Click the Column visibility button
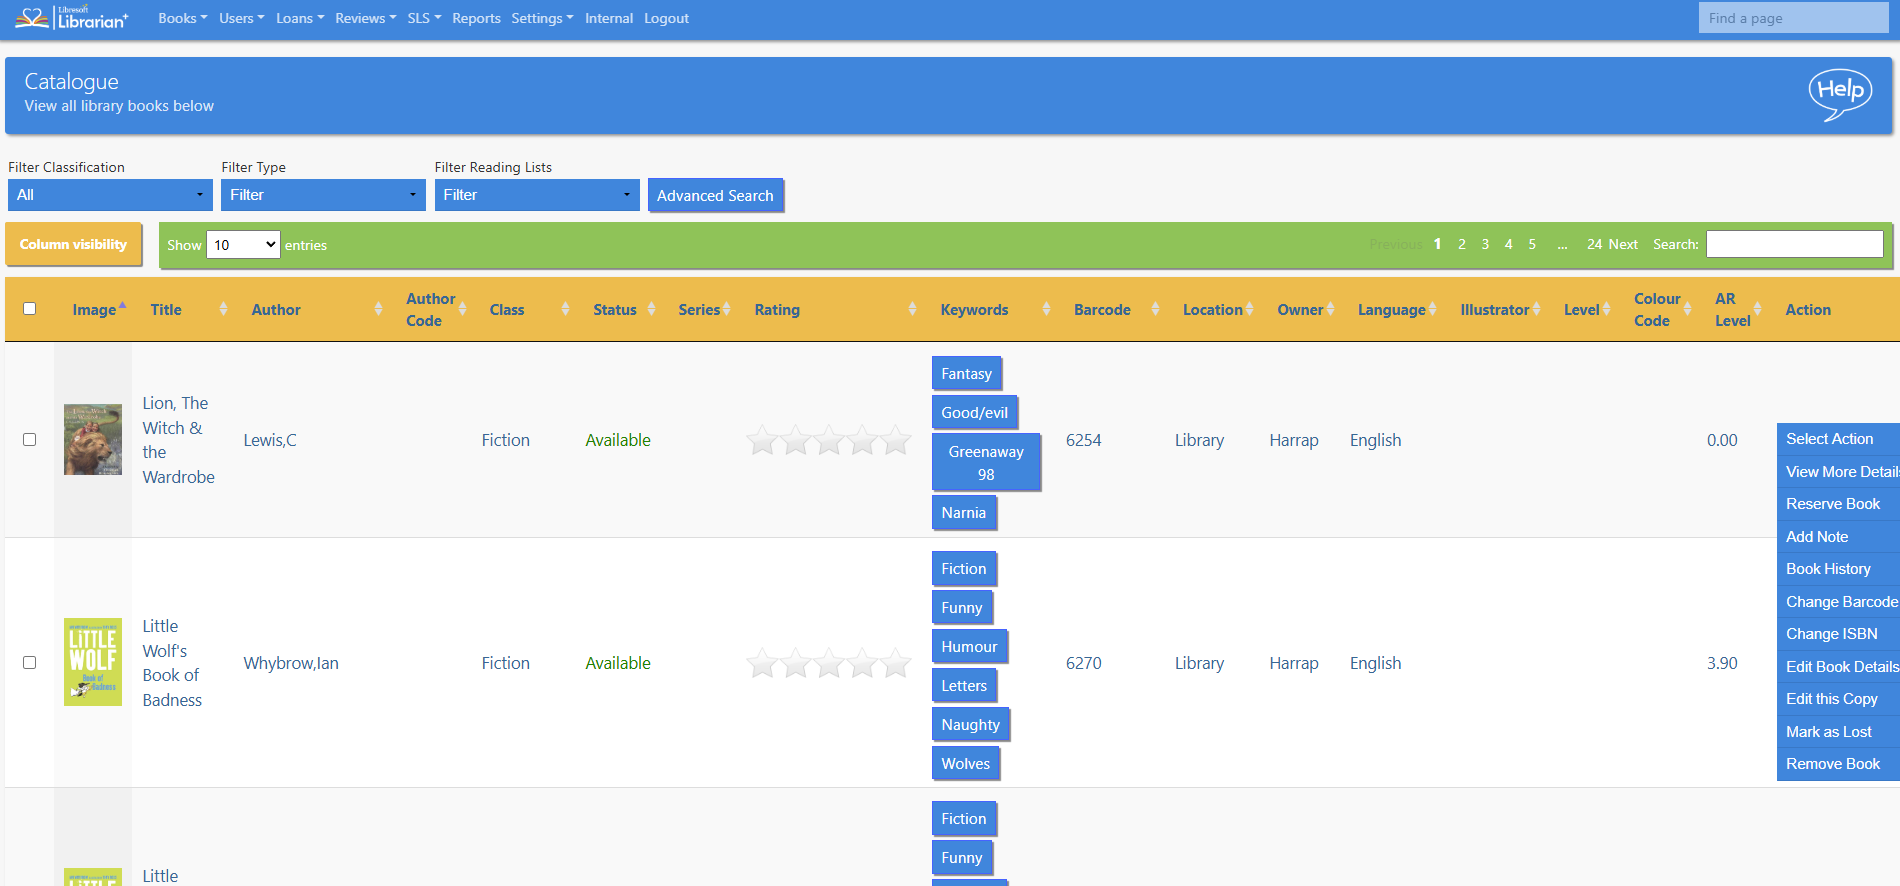The height and width of the screenshot is (886, 1900). coord(73,245)
